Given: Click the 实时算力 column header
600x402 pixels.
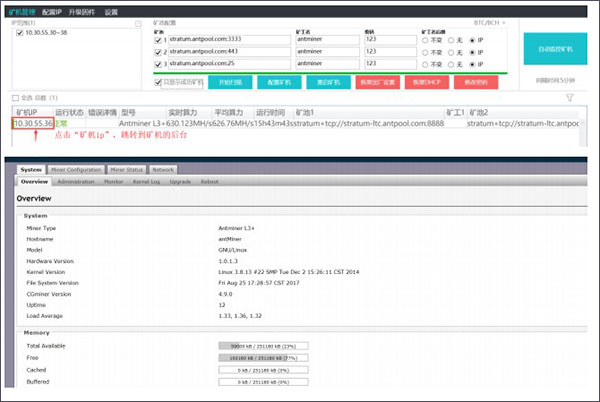Looking at the screenshot, I should [x=183, y=112].
